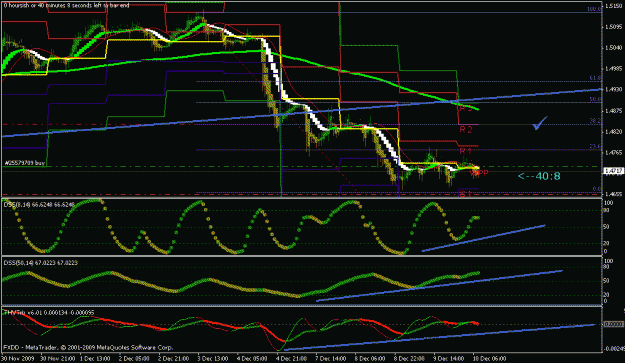
Task: Click the 1.5150 price axis label
Action: pos(614,6)
